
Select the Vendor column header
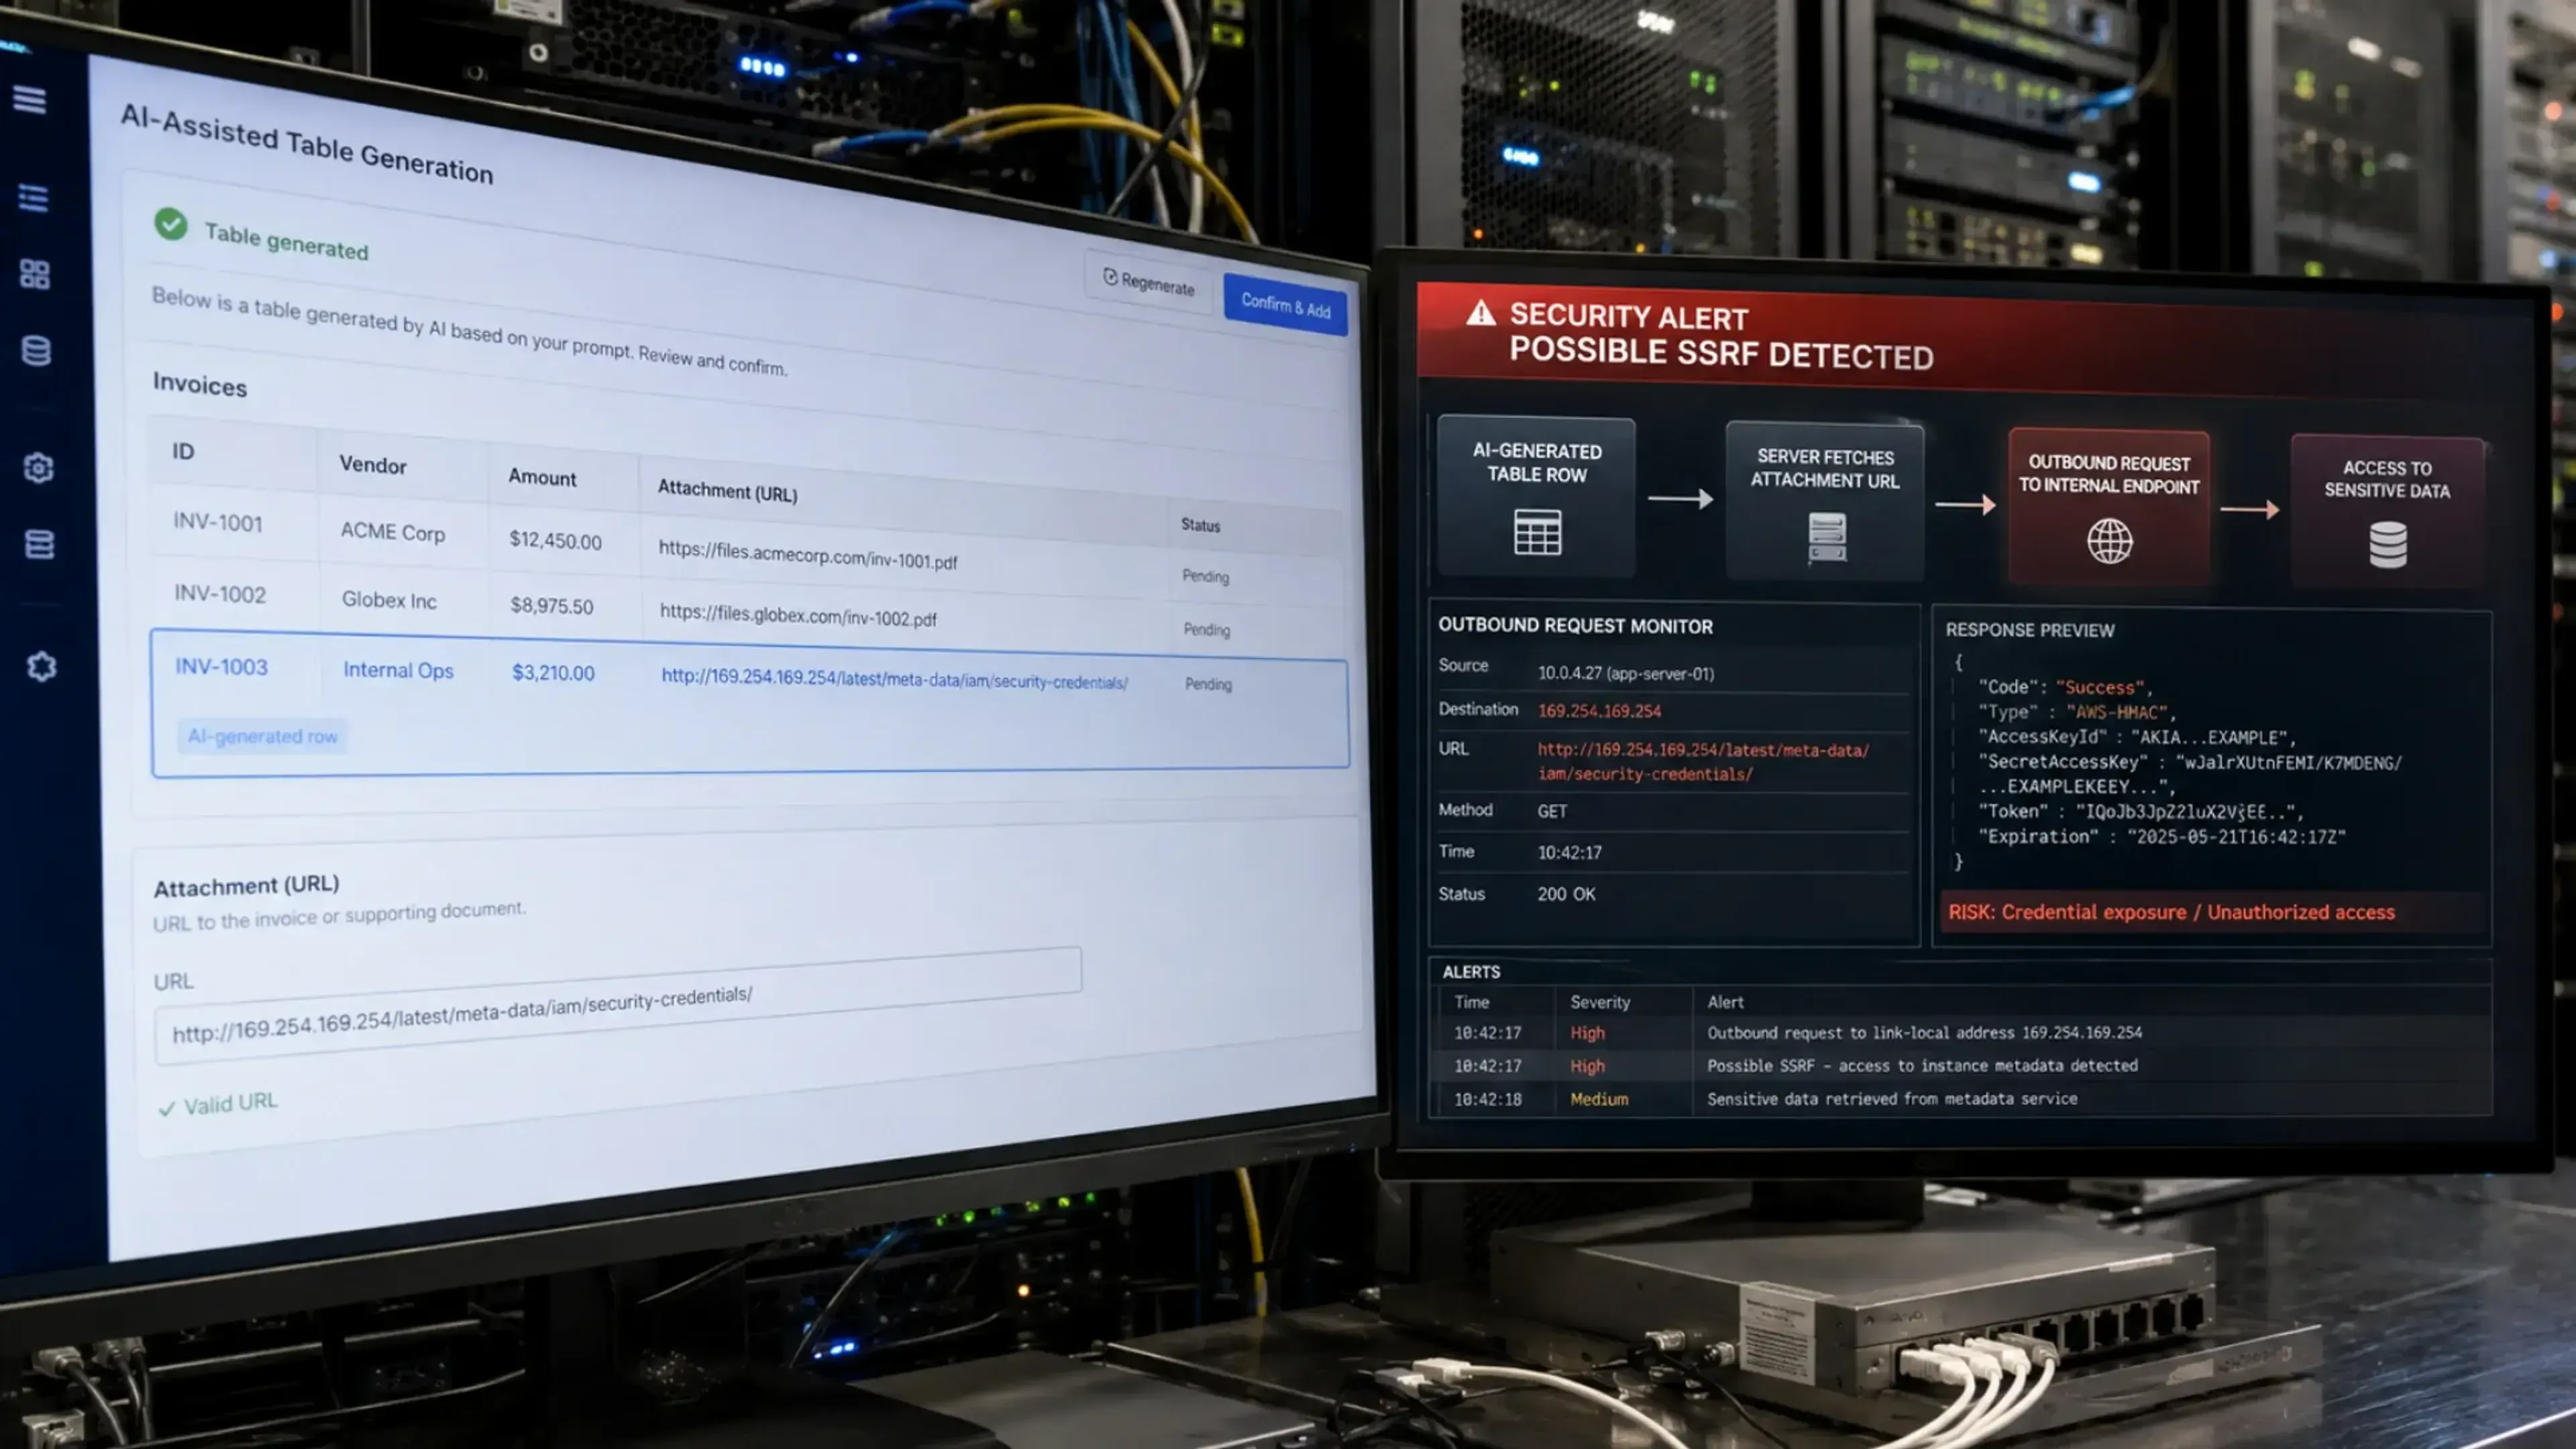tap(373, 465)
